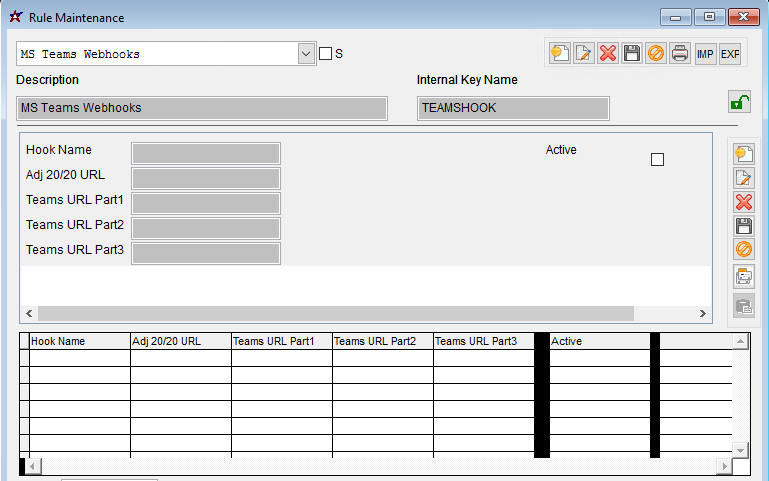Click Teams URL Part3 column header in grid
769x481 pixels.
click(x=484, y=341)
